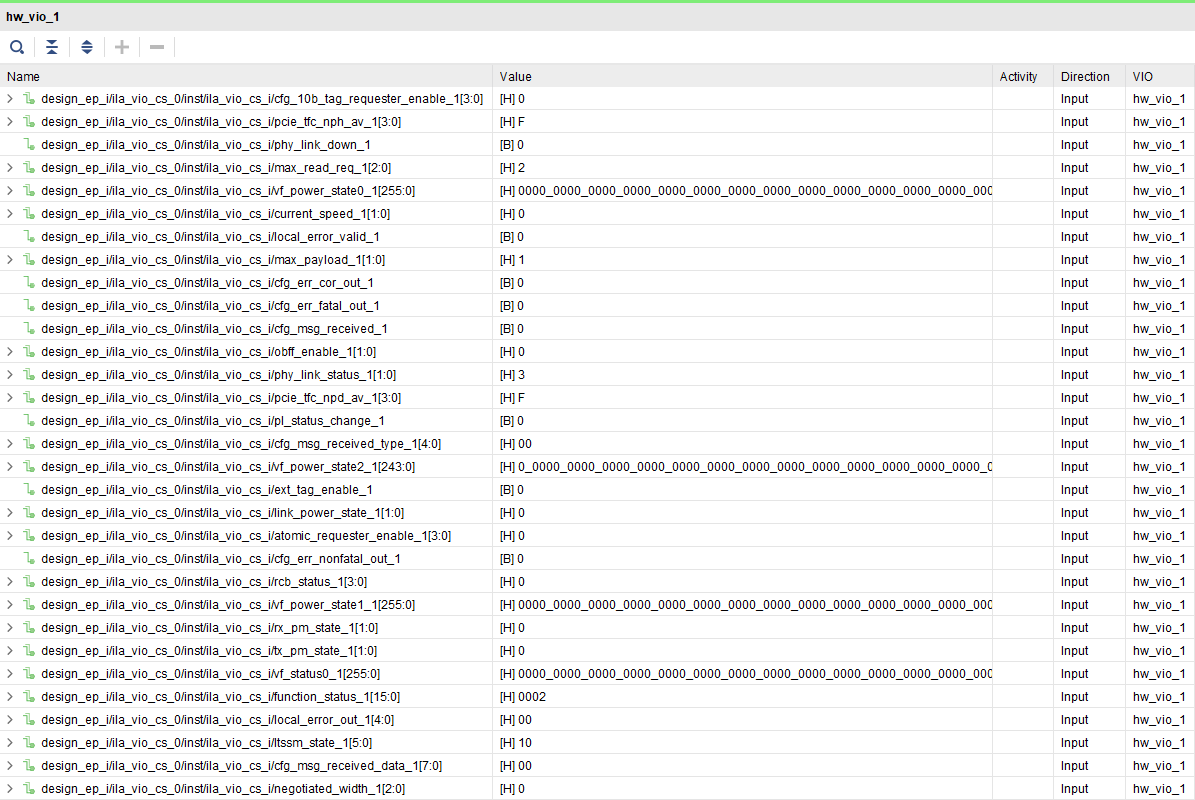The width and height of the screenshot is (1195, 800).
Task: Click the Add probe plus icon
Action: pyautogui.click(x=122, y=47)
